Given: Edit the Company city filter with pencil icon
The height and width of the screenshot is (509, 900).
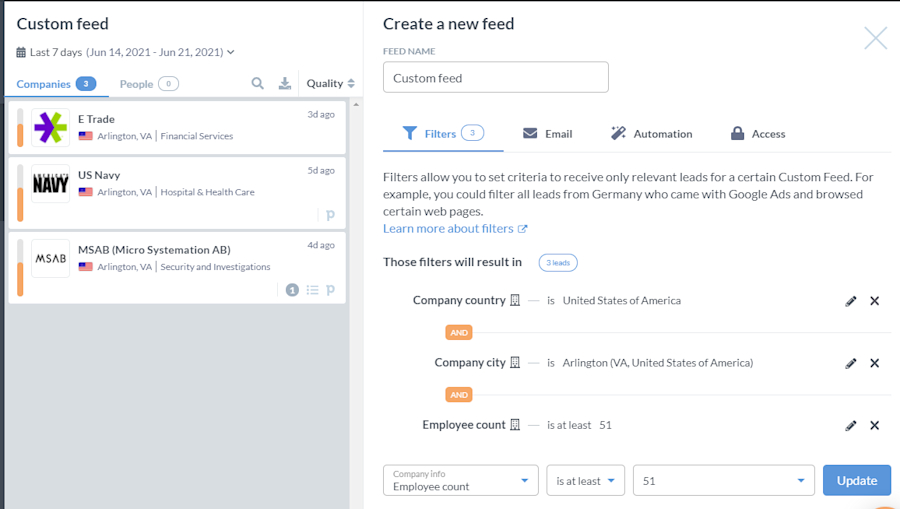Looking at the screenshot, I should [x=851, y=363].
